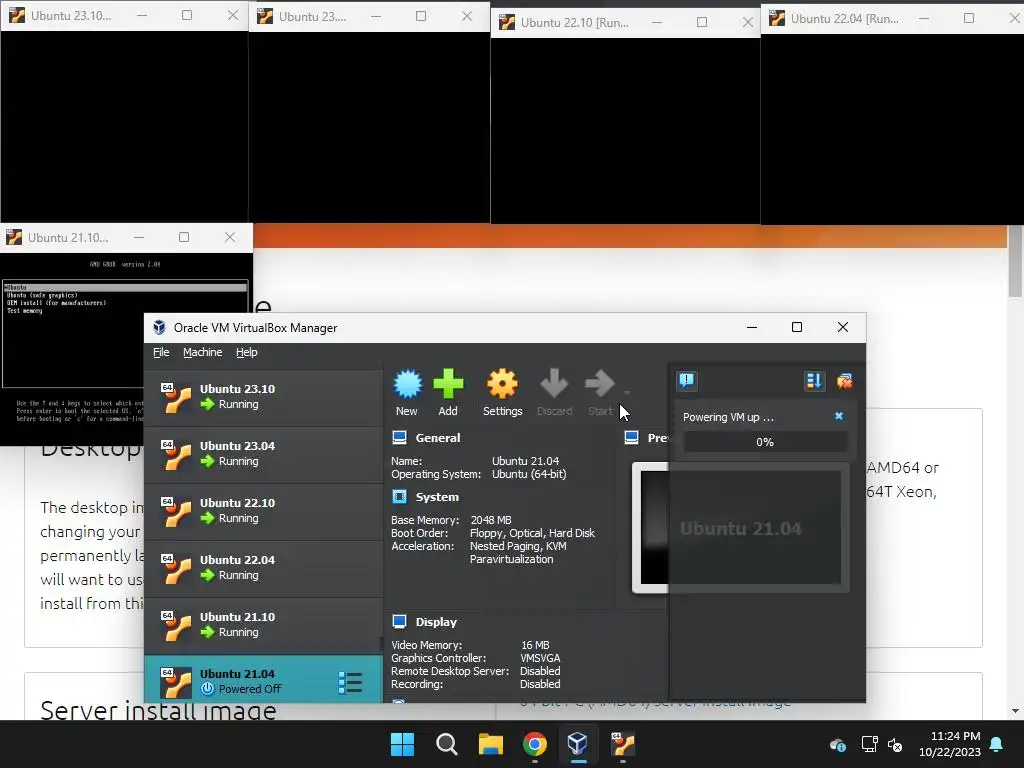Screen dimensions: 1024x768
Task: Click the muted volume tray icon
Action: tap(895, 744)
